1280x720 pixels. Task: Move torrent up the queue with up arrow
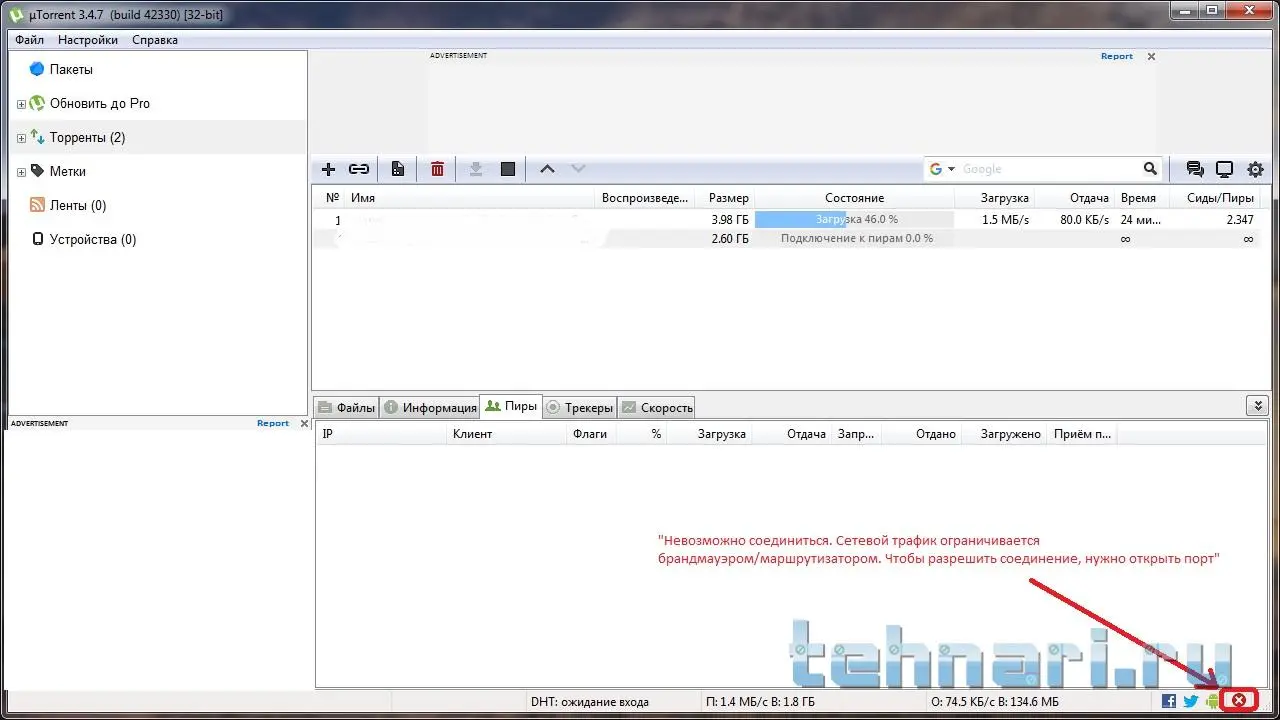pyautogui.click(x=547, y=169)
